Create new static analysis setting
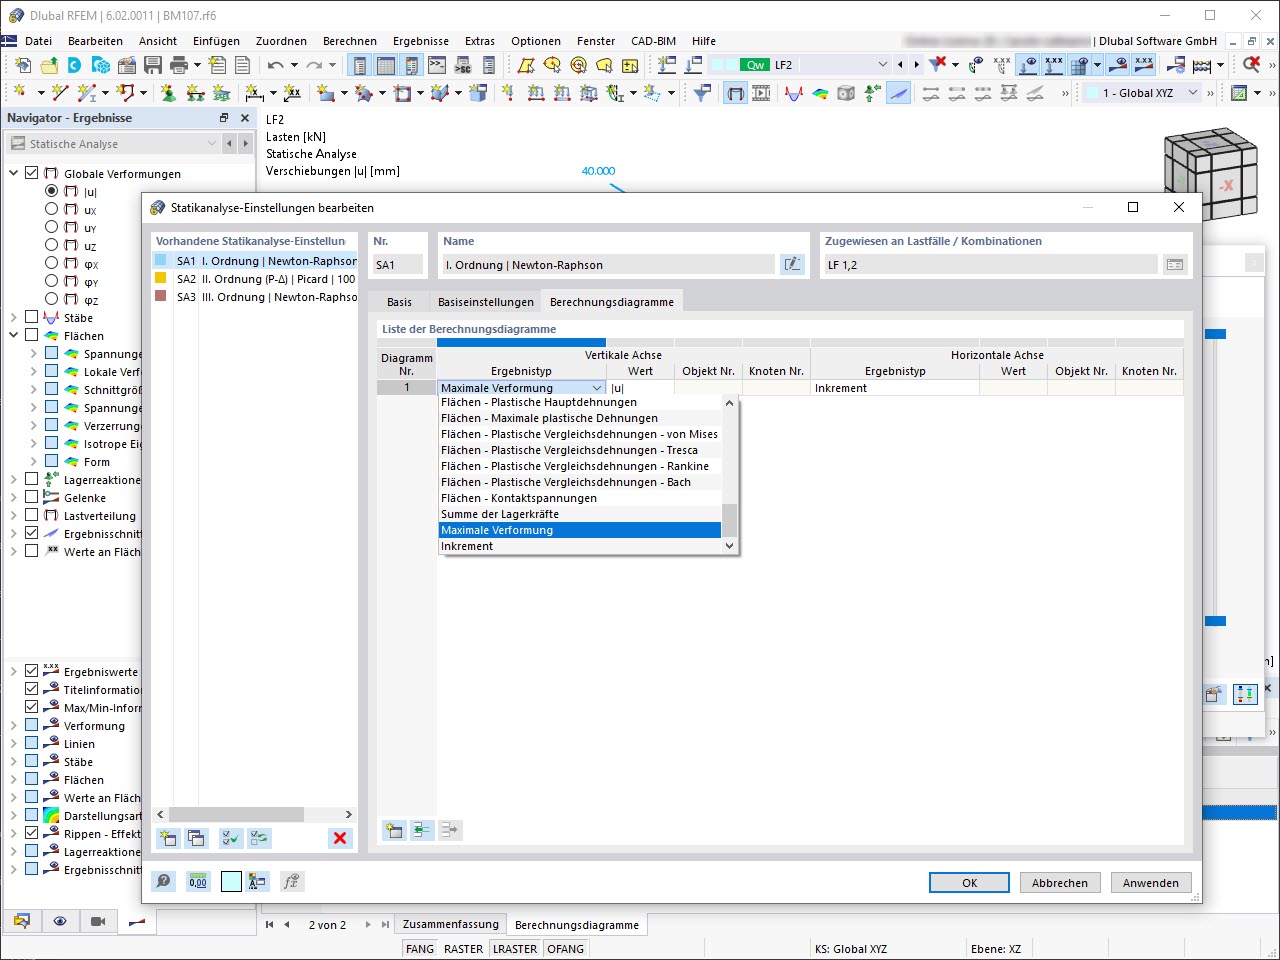1280x960 pixels. pyautogui.click(x=168, y=838)
